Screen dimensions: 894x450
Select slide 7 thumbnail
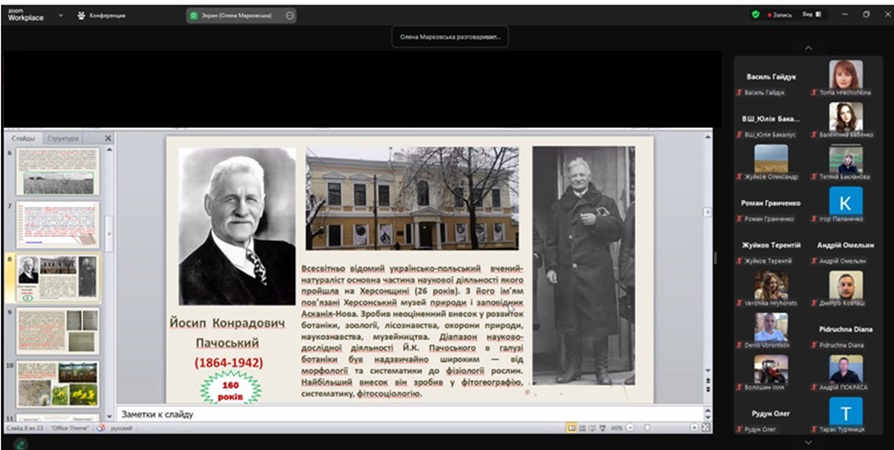[x=57, y=225]
